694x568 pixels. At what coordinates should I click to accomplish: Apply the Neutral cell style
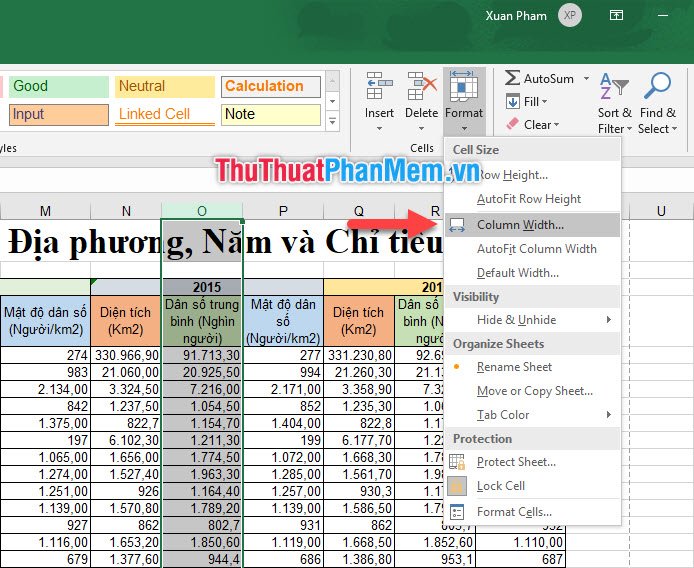[165, 86]
